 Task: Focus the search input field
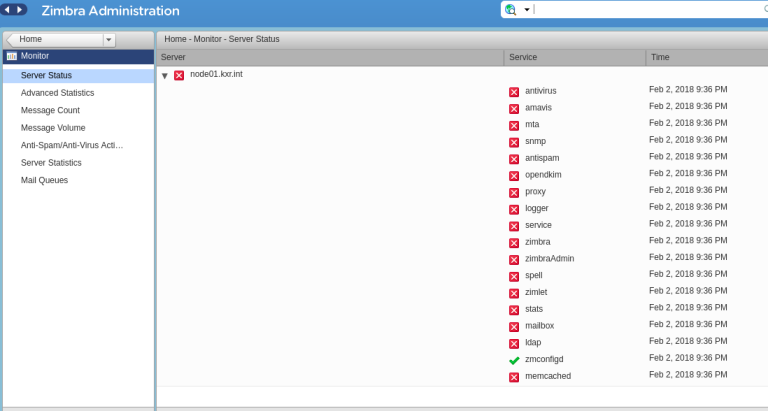[647, 10]
